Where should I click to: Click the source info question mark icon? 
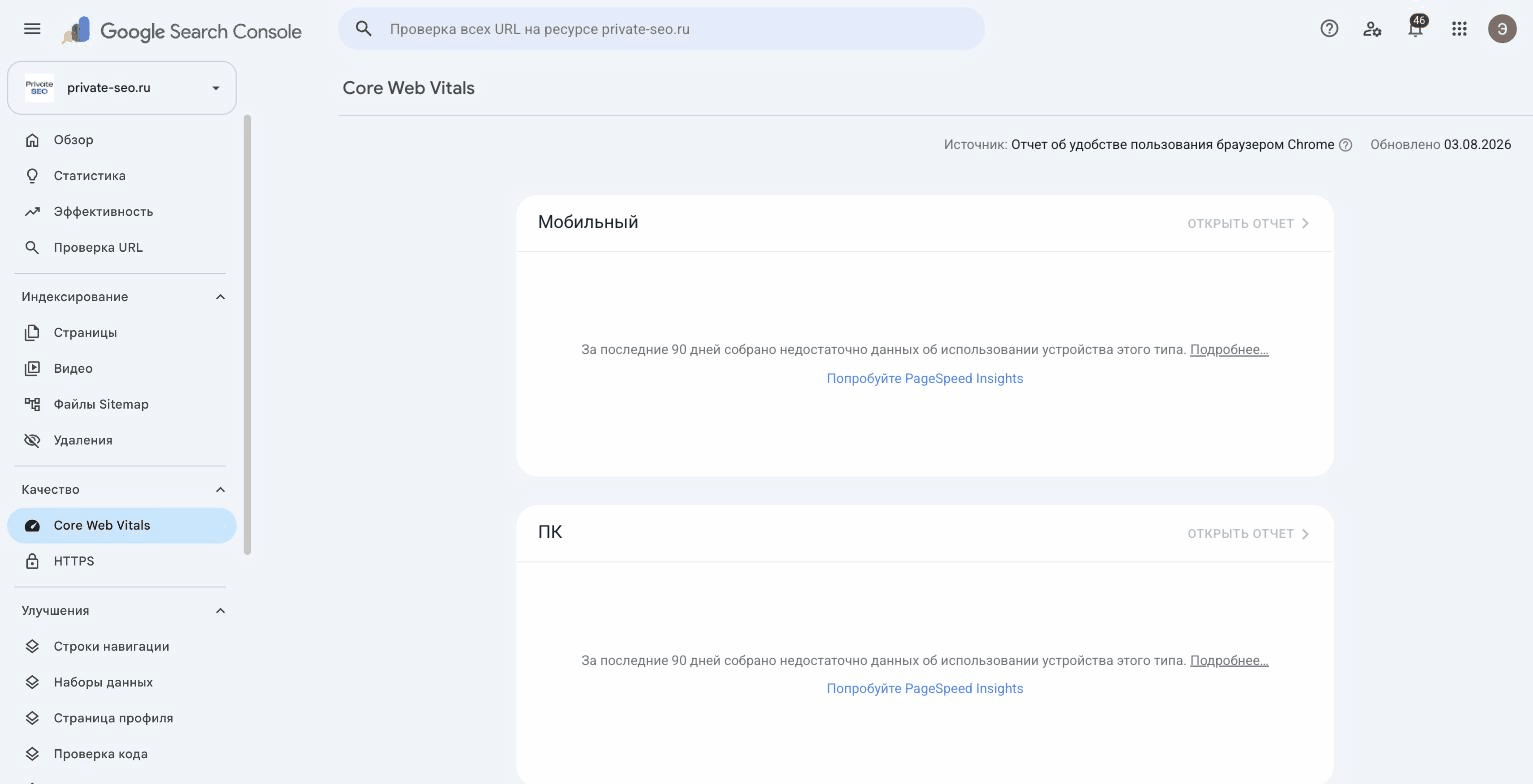pyautogui.click(x=1345, y=145)
